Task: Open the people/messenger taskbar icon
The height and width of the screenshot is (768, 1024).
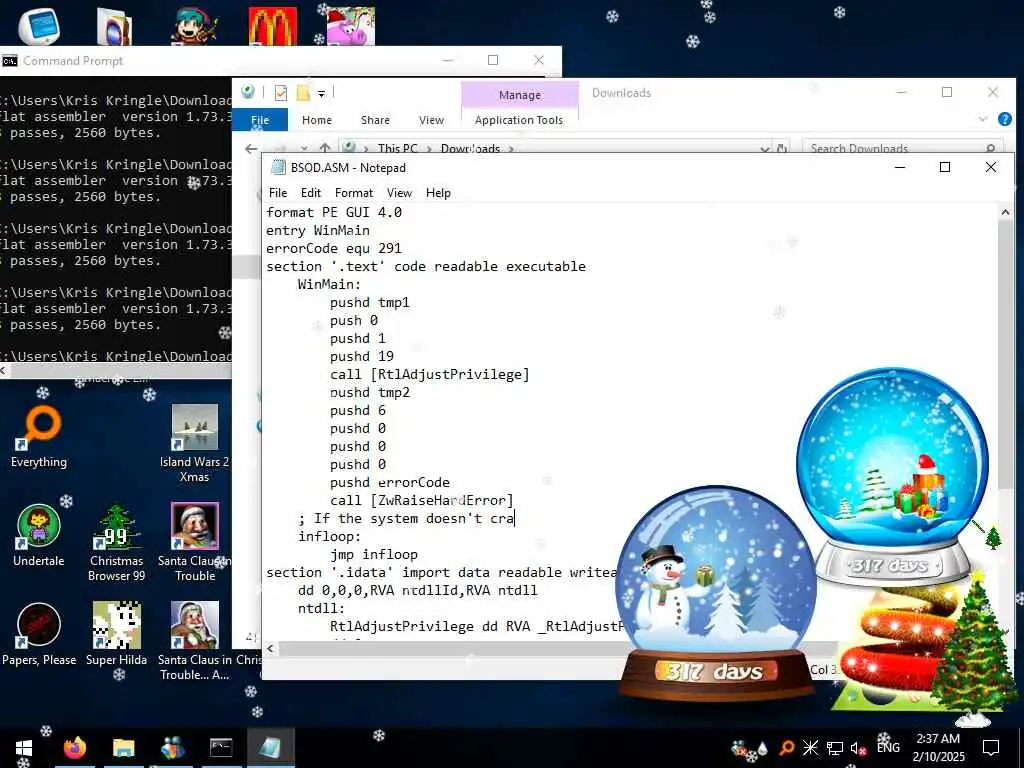Action: tap(172, 748)
